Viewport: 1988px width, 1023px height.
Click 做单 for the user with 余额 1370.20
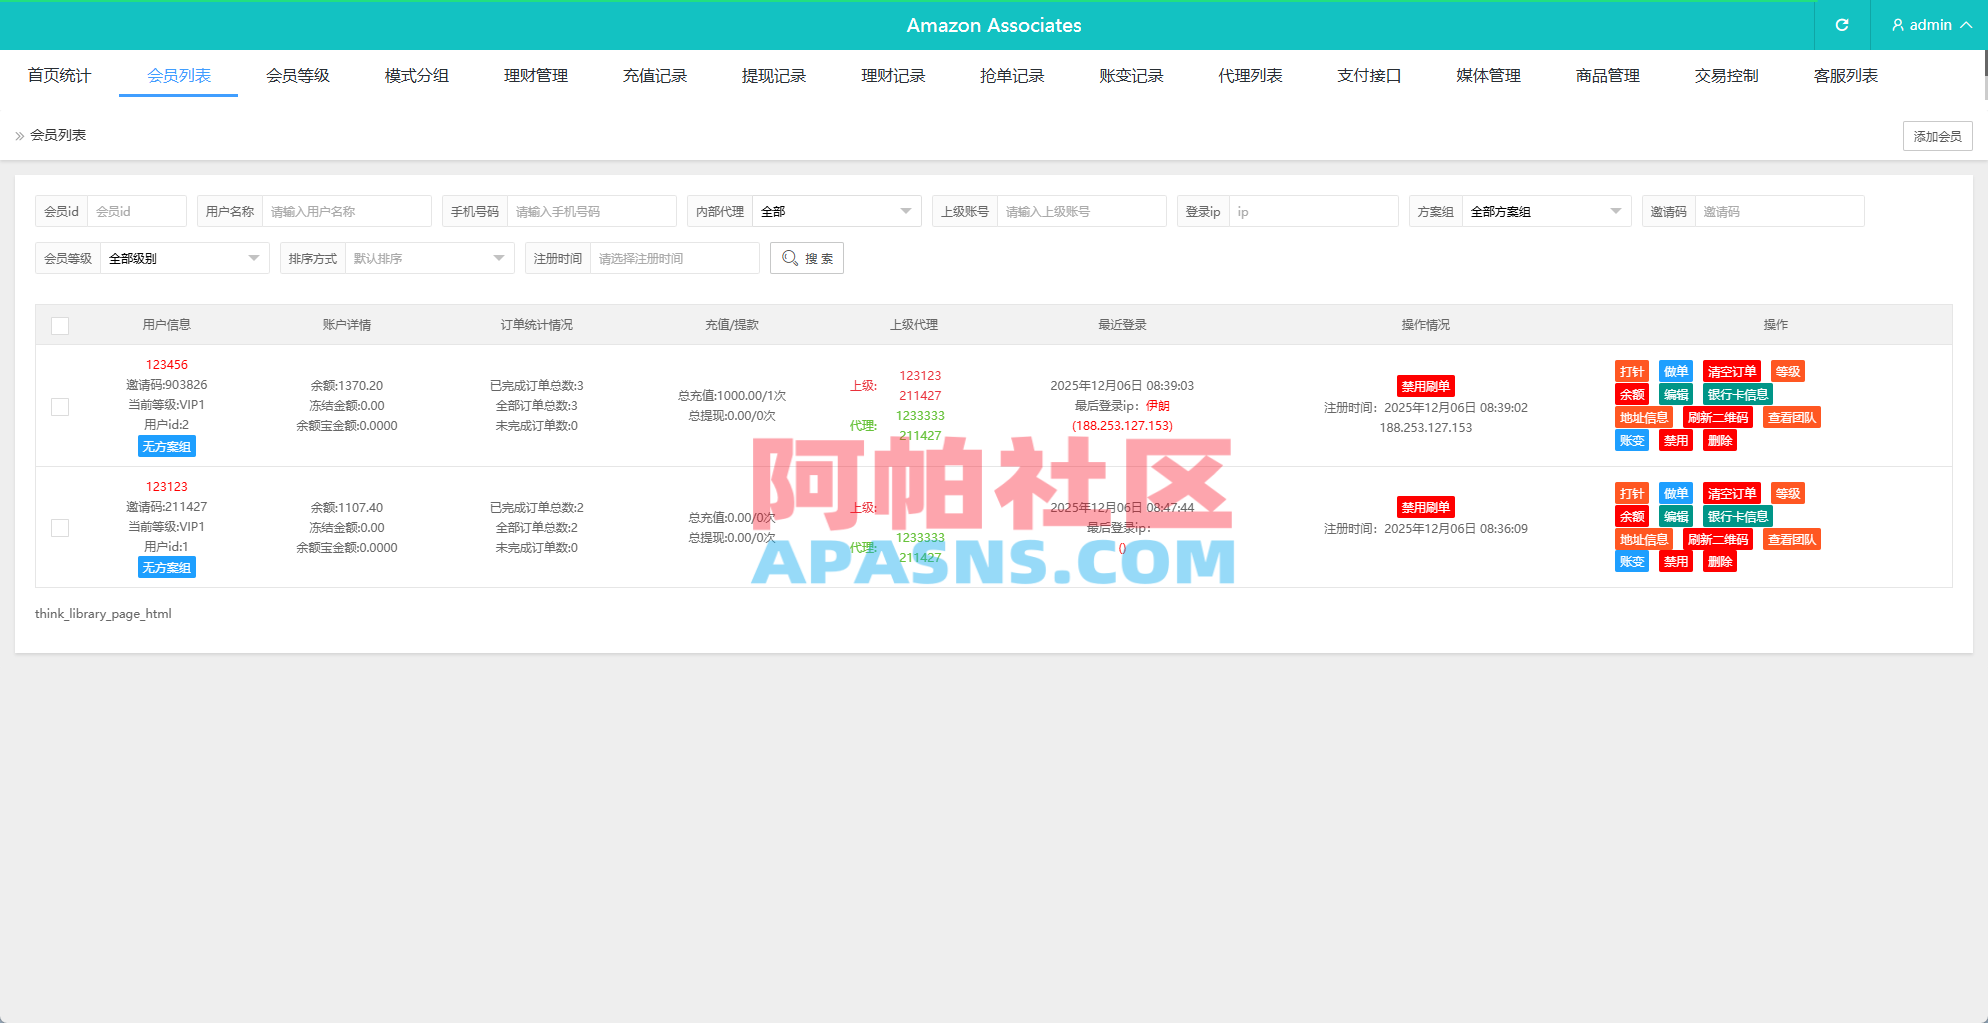(x=1676, y=372)
